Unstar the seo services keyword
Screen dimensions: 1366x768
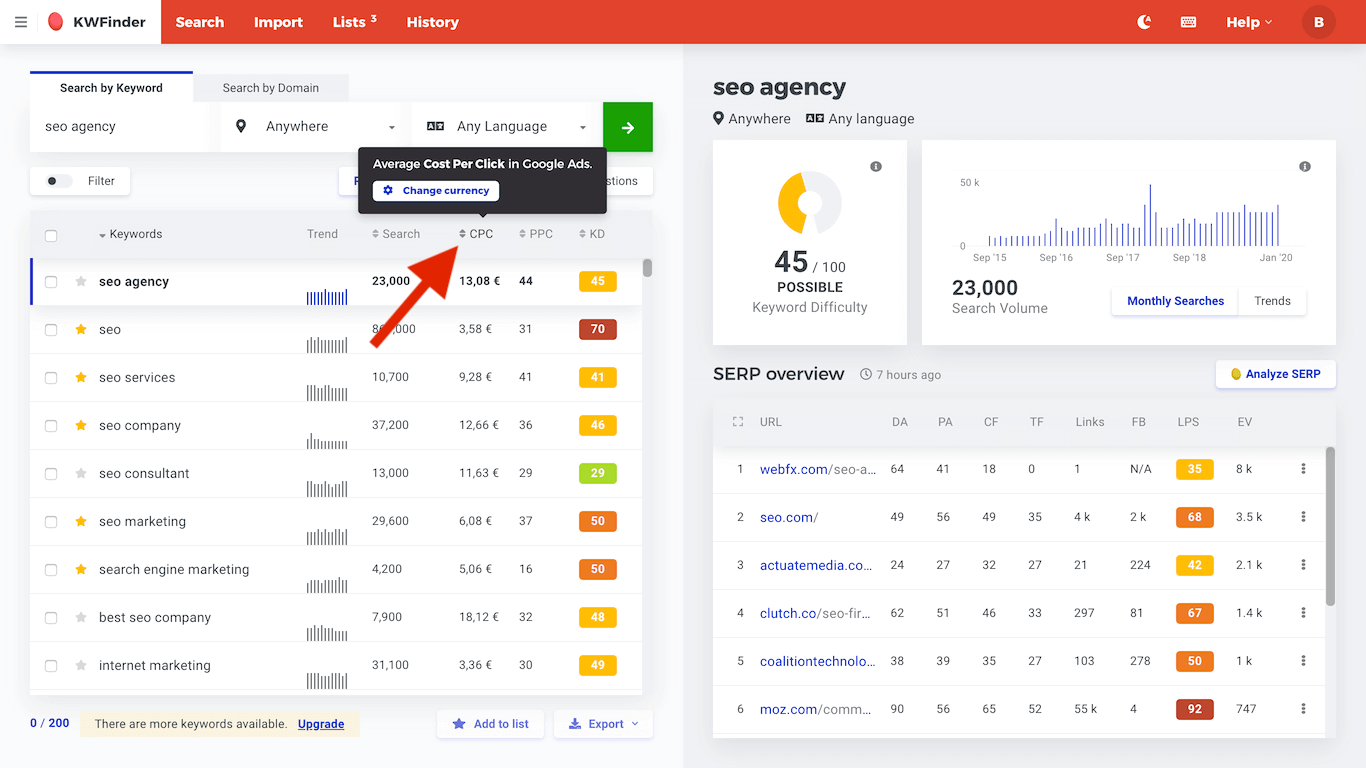point(81,377)
